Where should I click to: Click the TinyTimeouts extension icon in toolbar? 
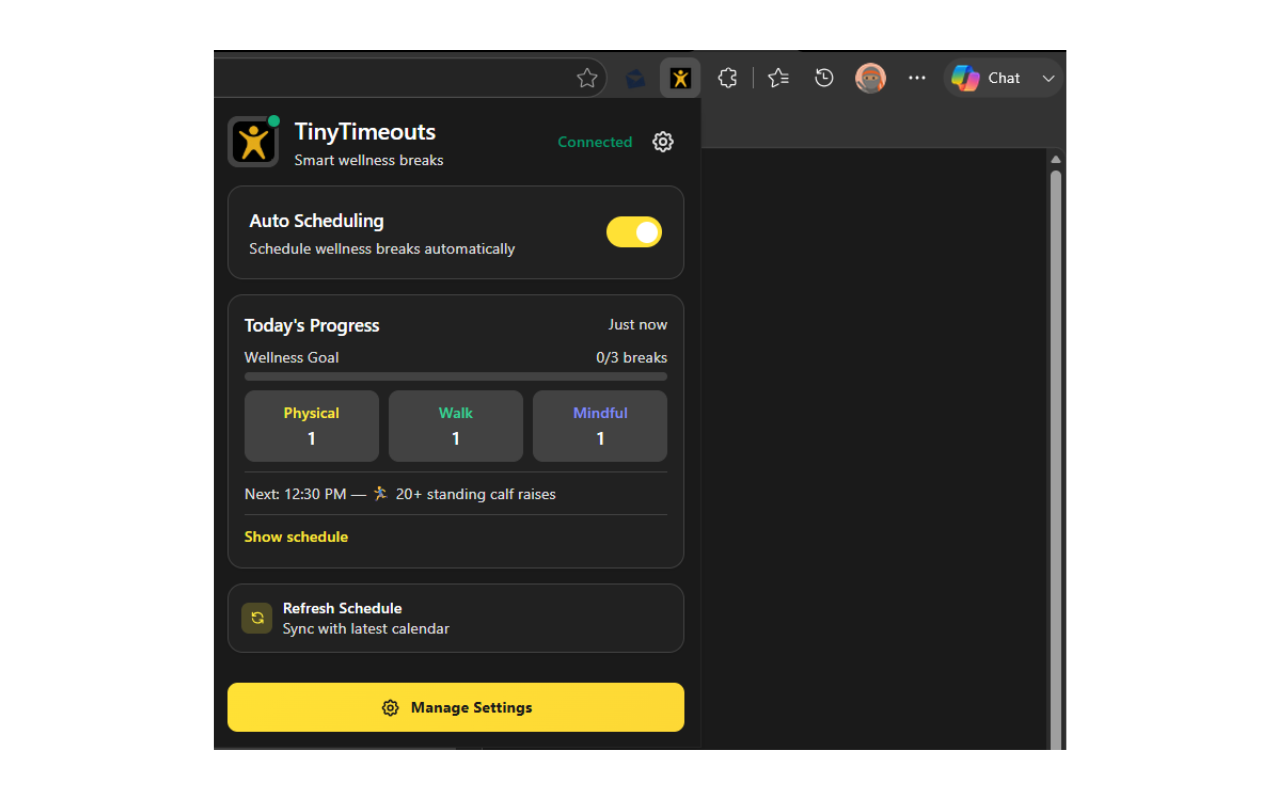tap(680, 78)
